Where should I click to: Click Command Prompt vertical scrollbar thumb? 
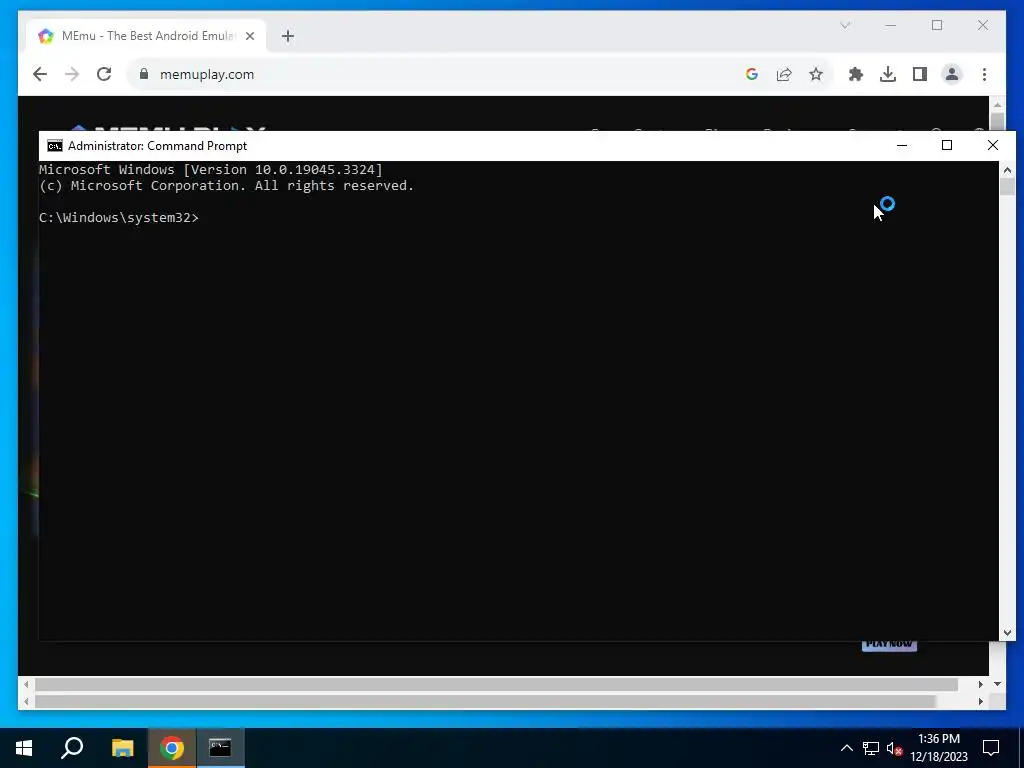1007,187
